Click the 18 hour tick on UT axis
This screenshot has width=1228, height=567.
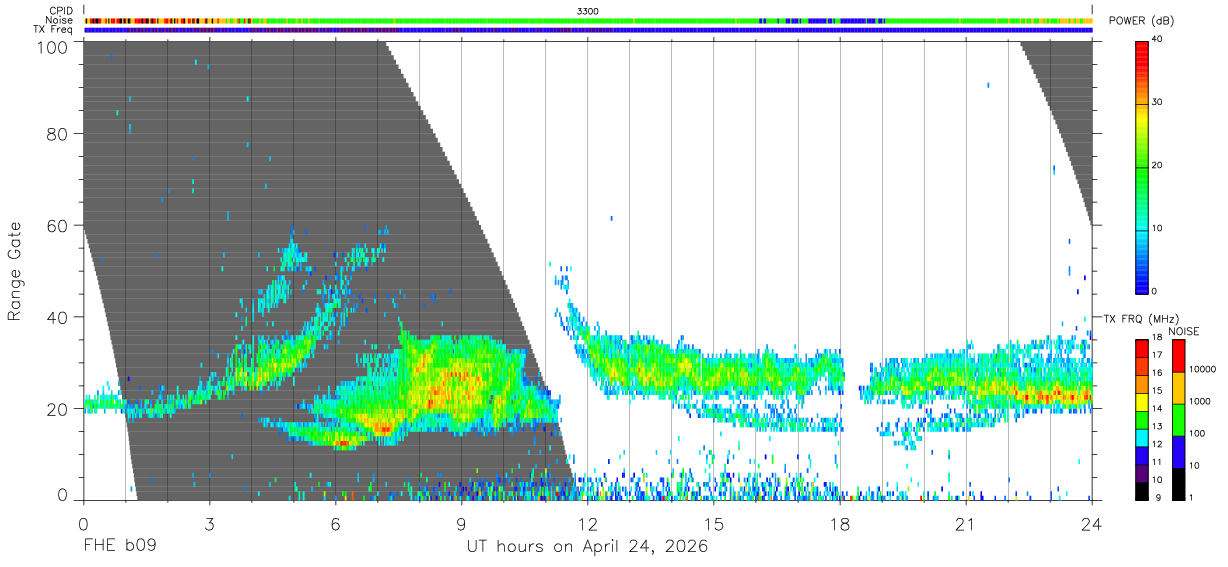click(x=840, y=522)
